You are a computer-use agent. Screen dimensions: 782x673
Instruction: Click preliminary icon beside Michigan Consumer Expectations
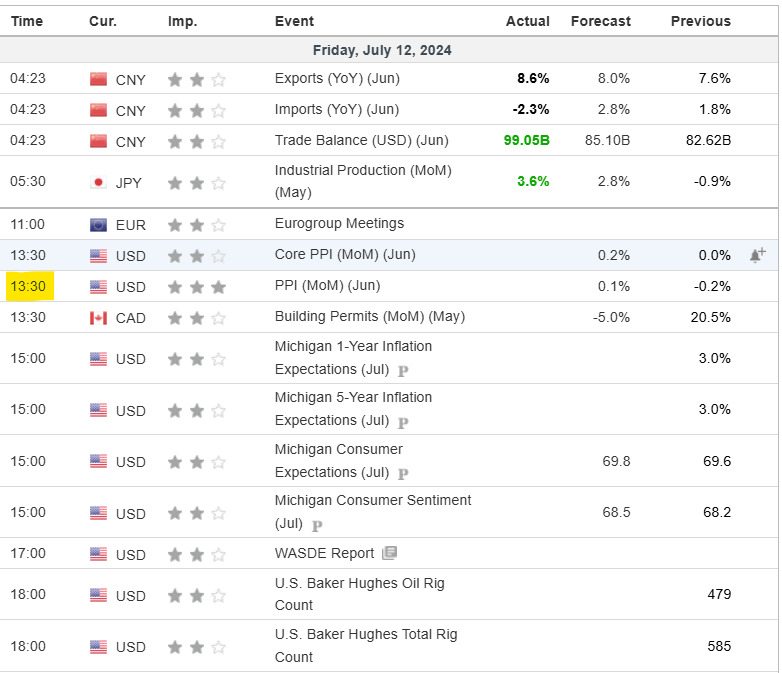pos(403,473)
